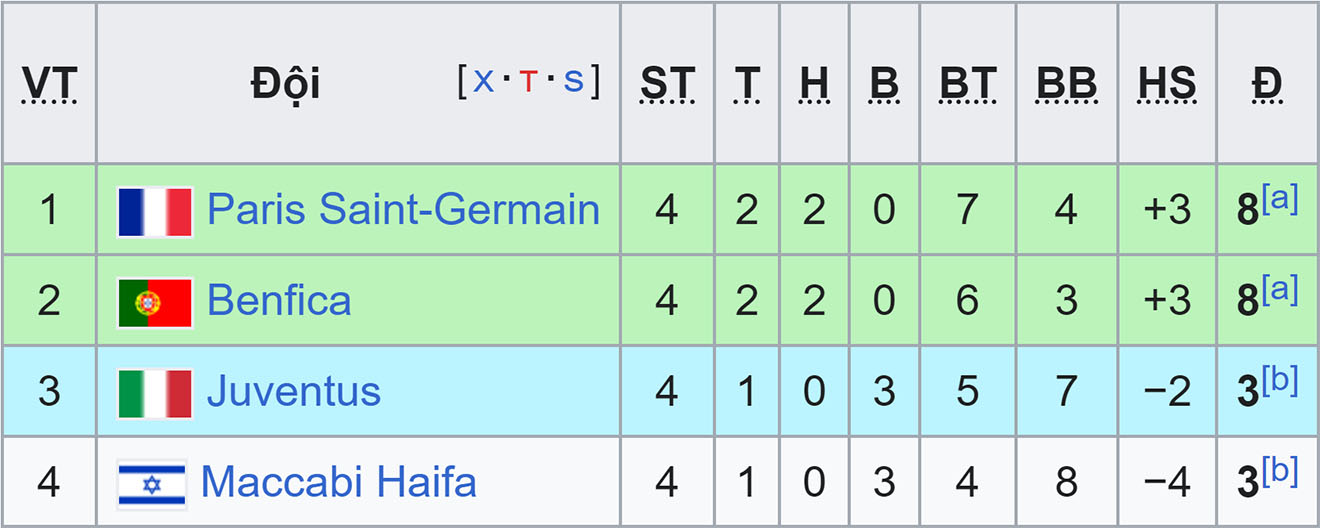Click the France flag icon

155,212
